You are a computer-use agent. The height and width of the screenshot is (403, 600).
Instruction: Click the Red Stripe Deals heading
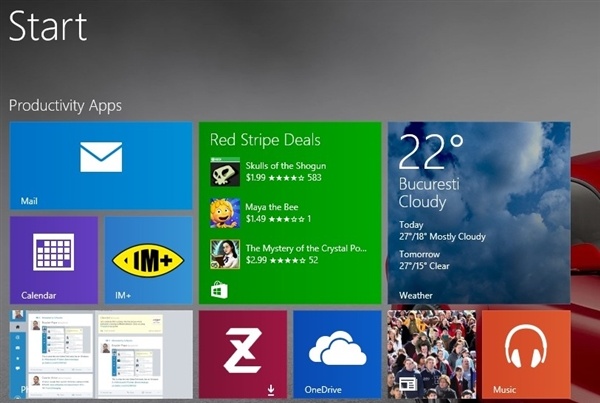click(x=265, y=140)
